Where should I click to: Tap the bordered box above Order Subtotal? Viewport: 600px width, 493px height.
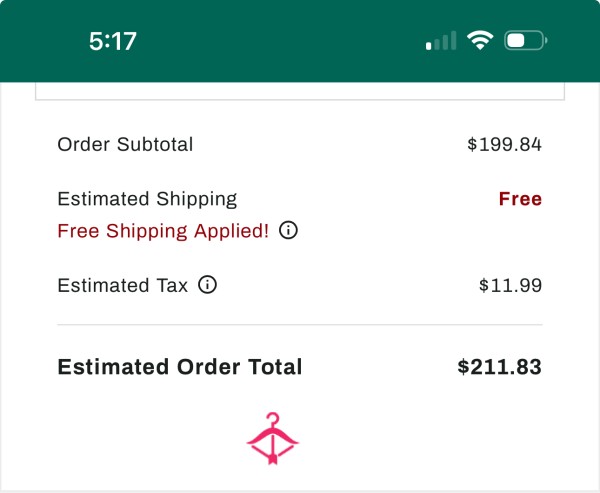point(300,91)
